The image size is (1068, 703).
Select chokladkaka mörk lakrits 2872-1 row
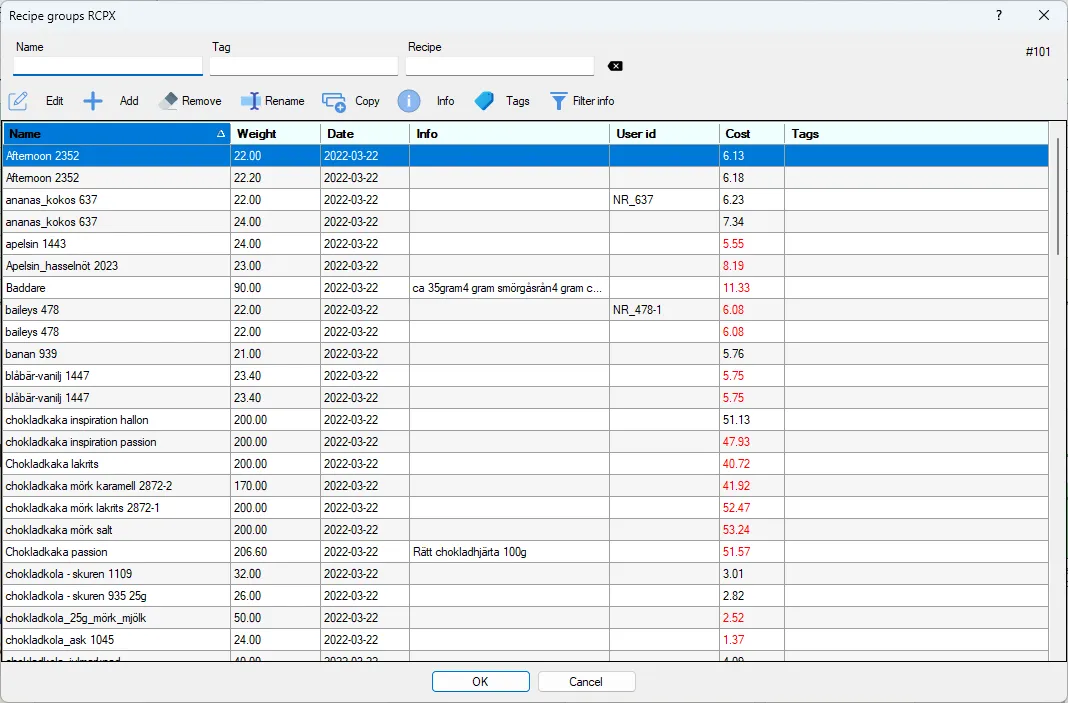tap(525, 507)
